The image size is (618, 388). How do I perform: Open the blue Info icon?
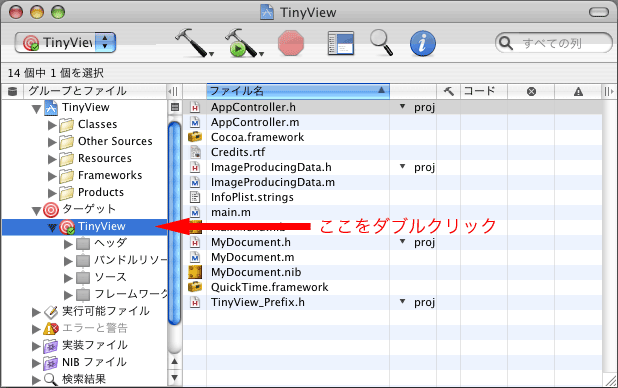423,43
